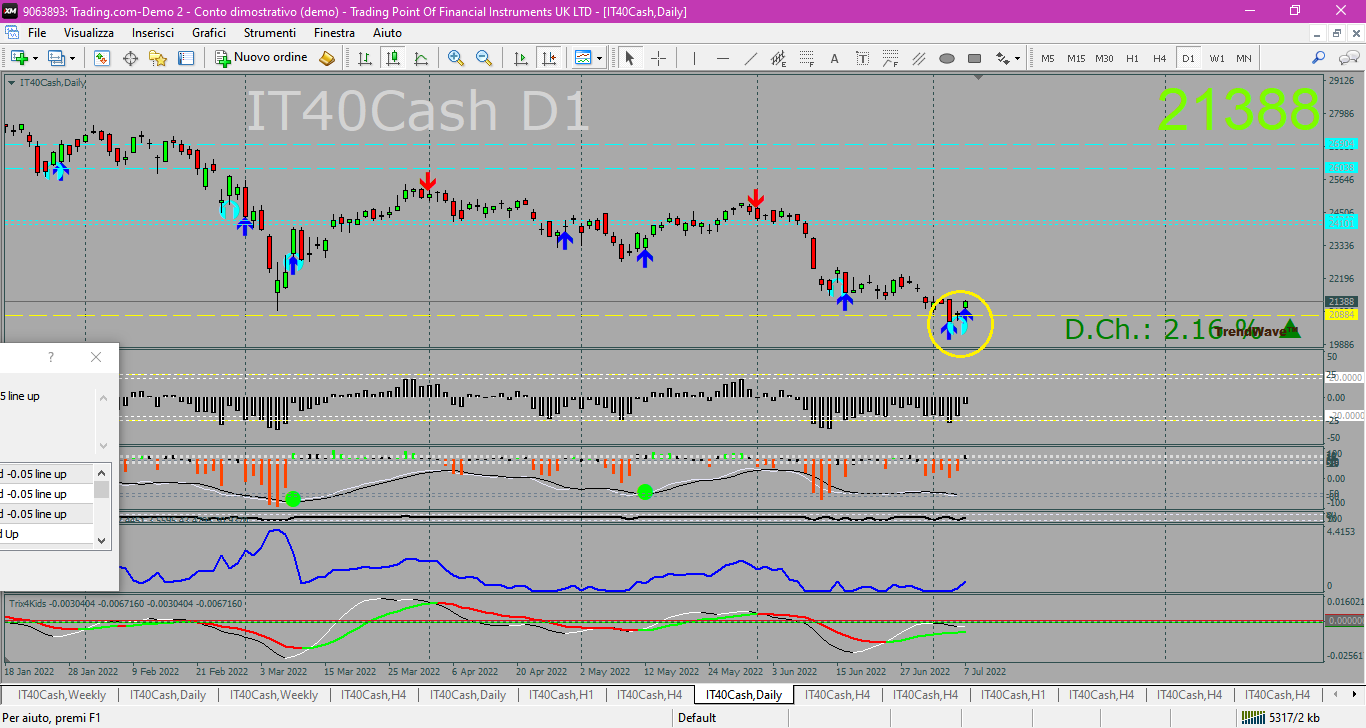Open the Inserisci menu
The width and height of the screenshot is (1366, 728).
153,33
